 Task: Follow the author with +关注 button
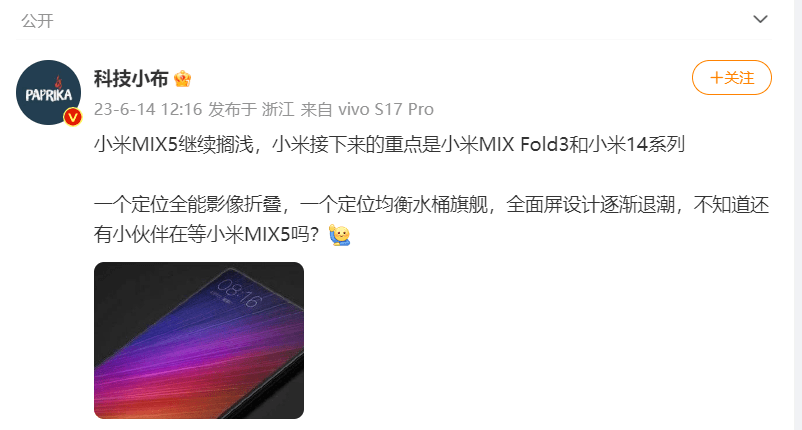[731, 78]
